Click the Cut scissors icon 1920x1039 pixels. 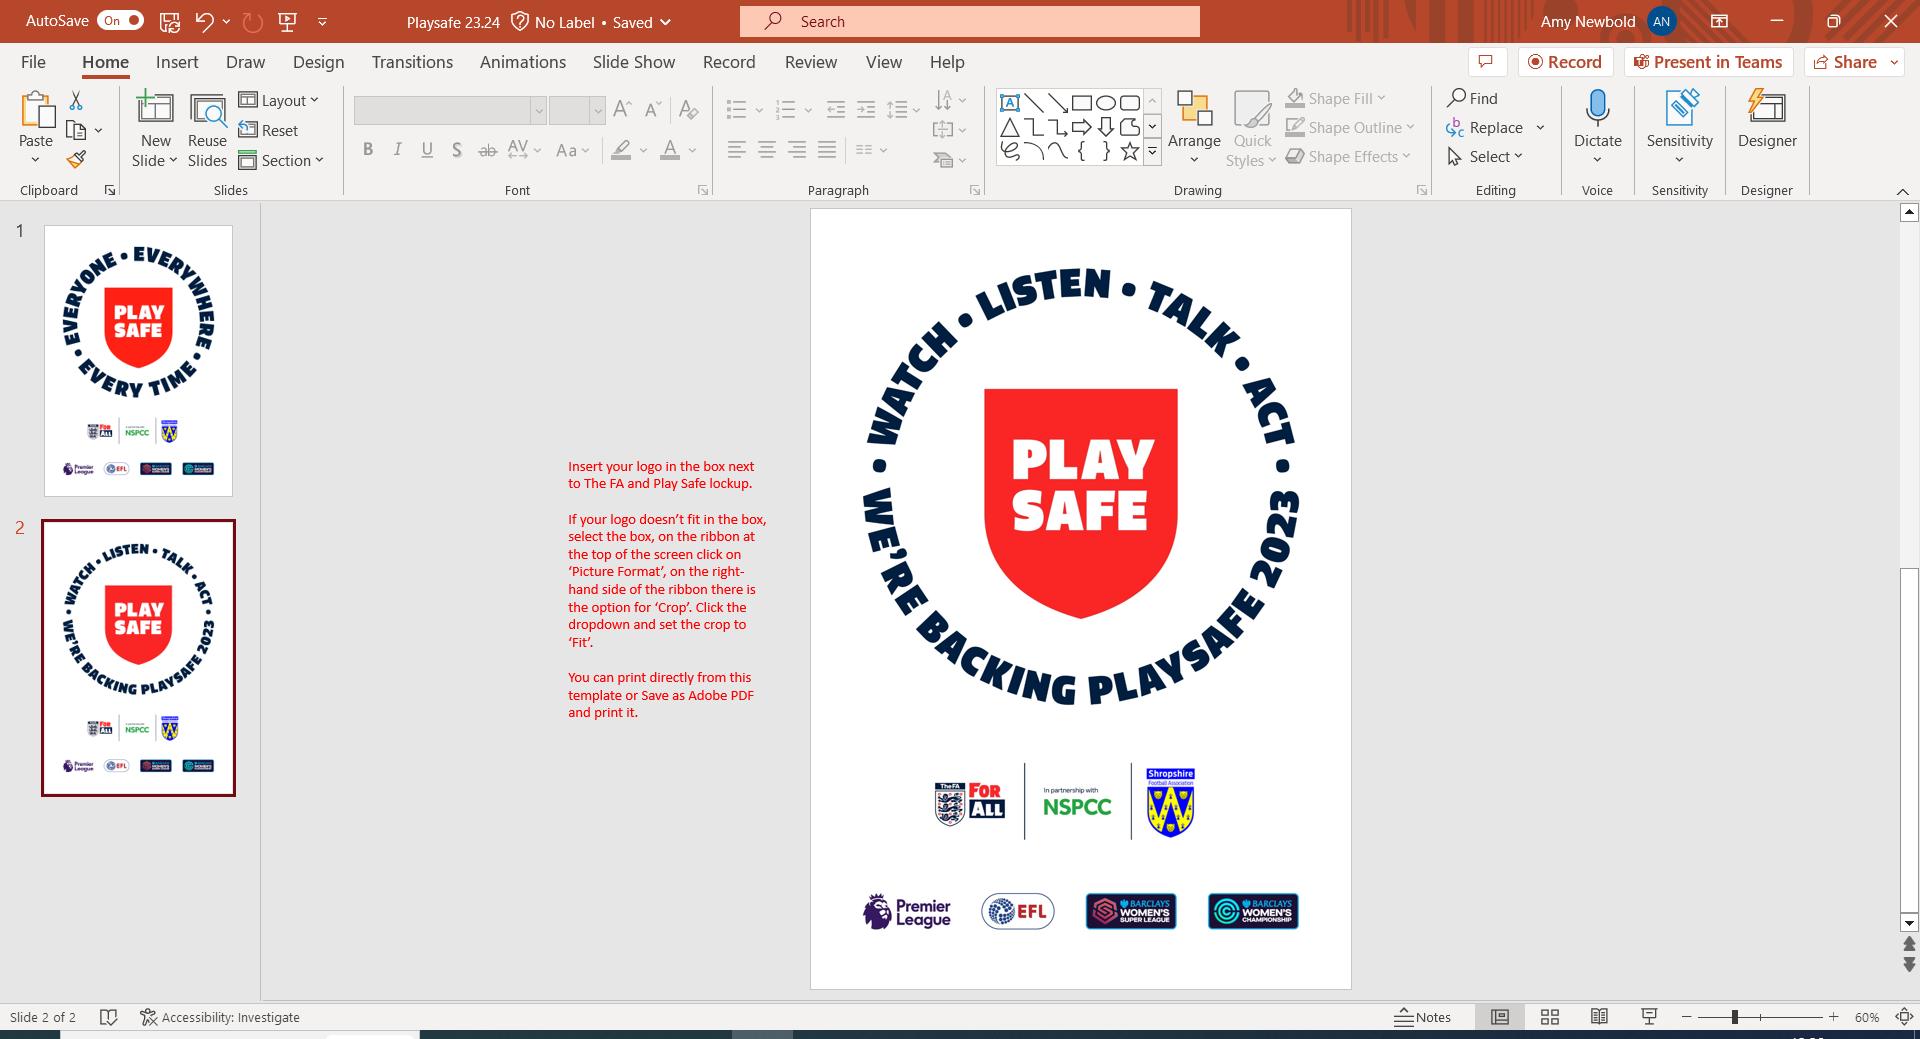pyautogui.click(x=76, y=101)
